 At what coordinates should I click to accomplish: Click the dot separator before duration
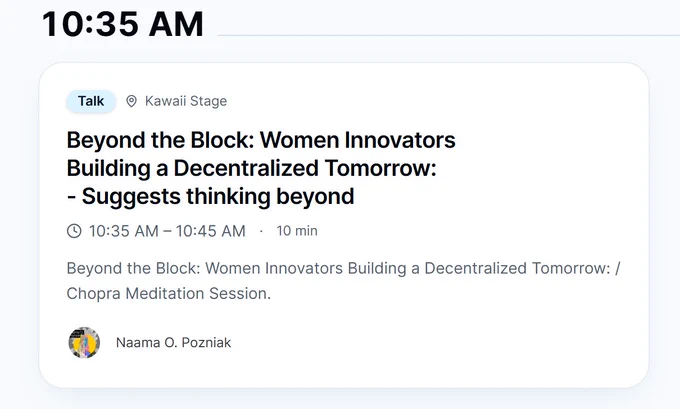click(261, 231)
